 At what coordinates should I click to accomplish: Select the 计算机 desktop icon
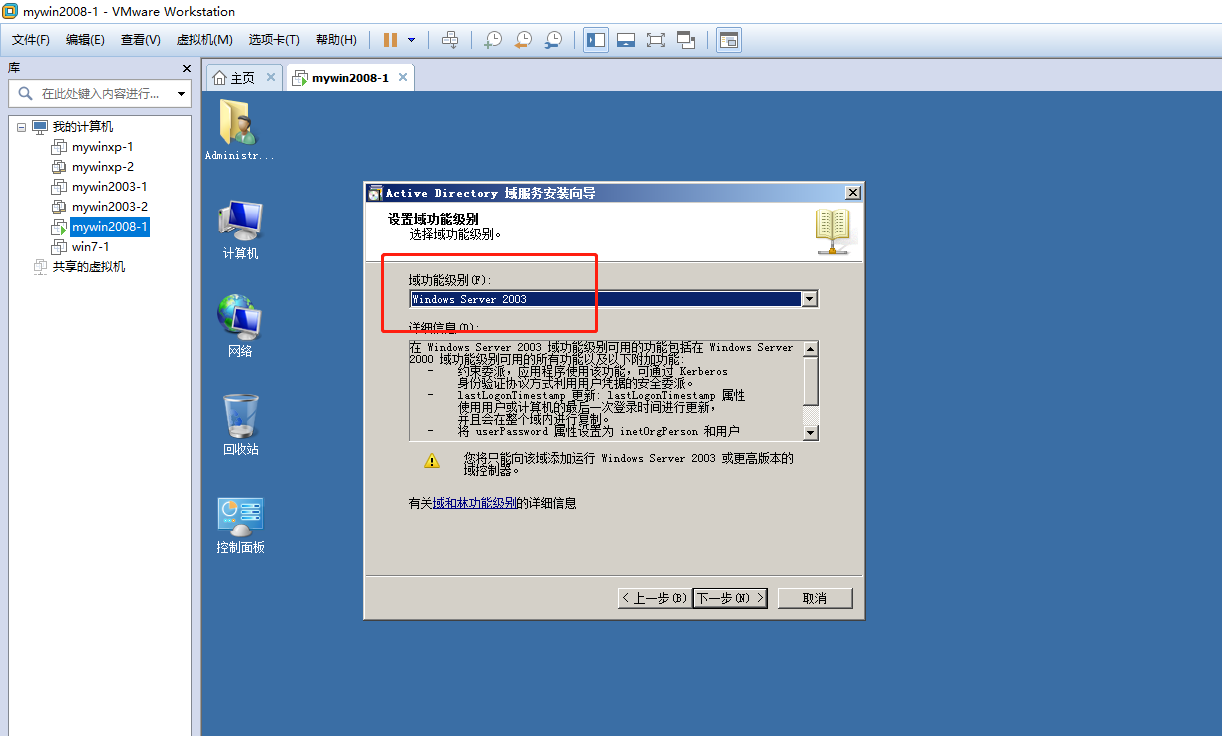[240, 230]
